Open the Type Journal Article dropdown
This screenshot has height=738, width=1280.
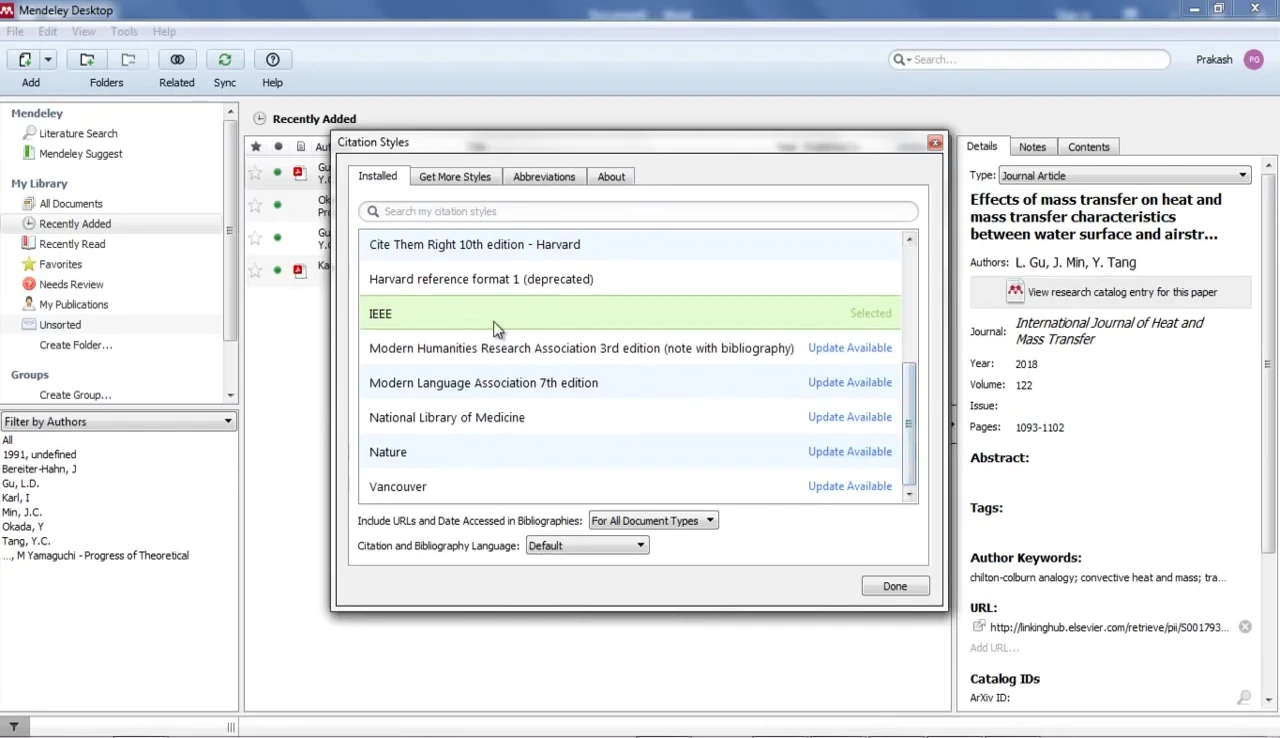point(1124,176)
